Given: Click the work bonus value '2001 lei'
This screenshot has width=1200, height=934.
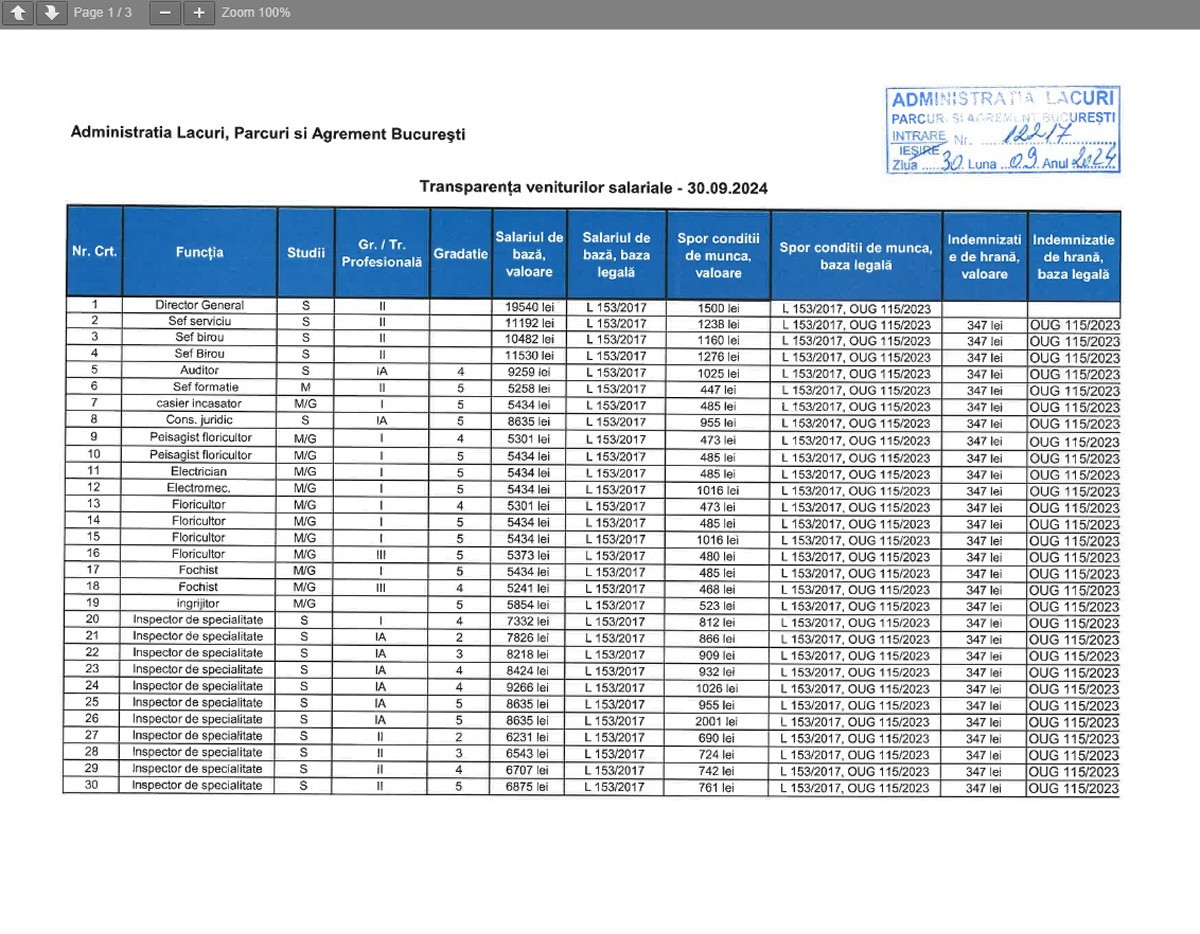Looking at the screenshot, I should [x=718, y=721].
